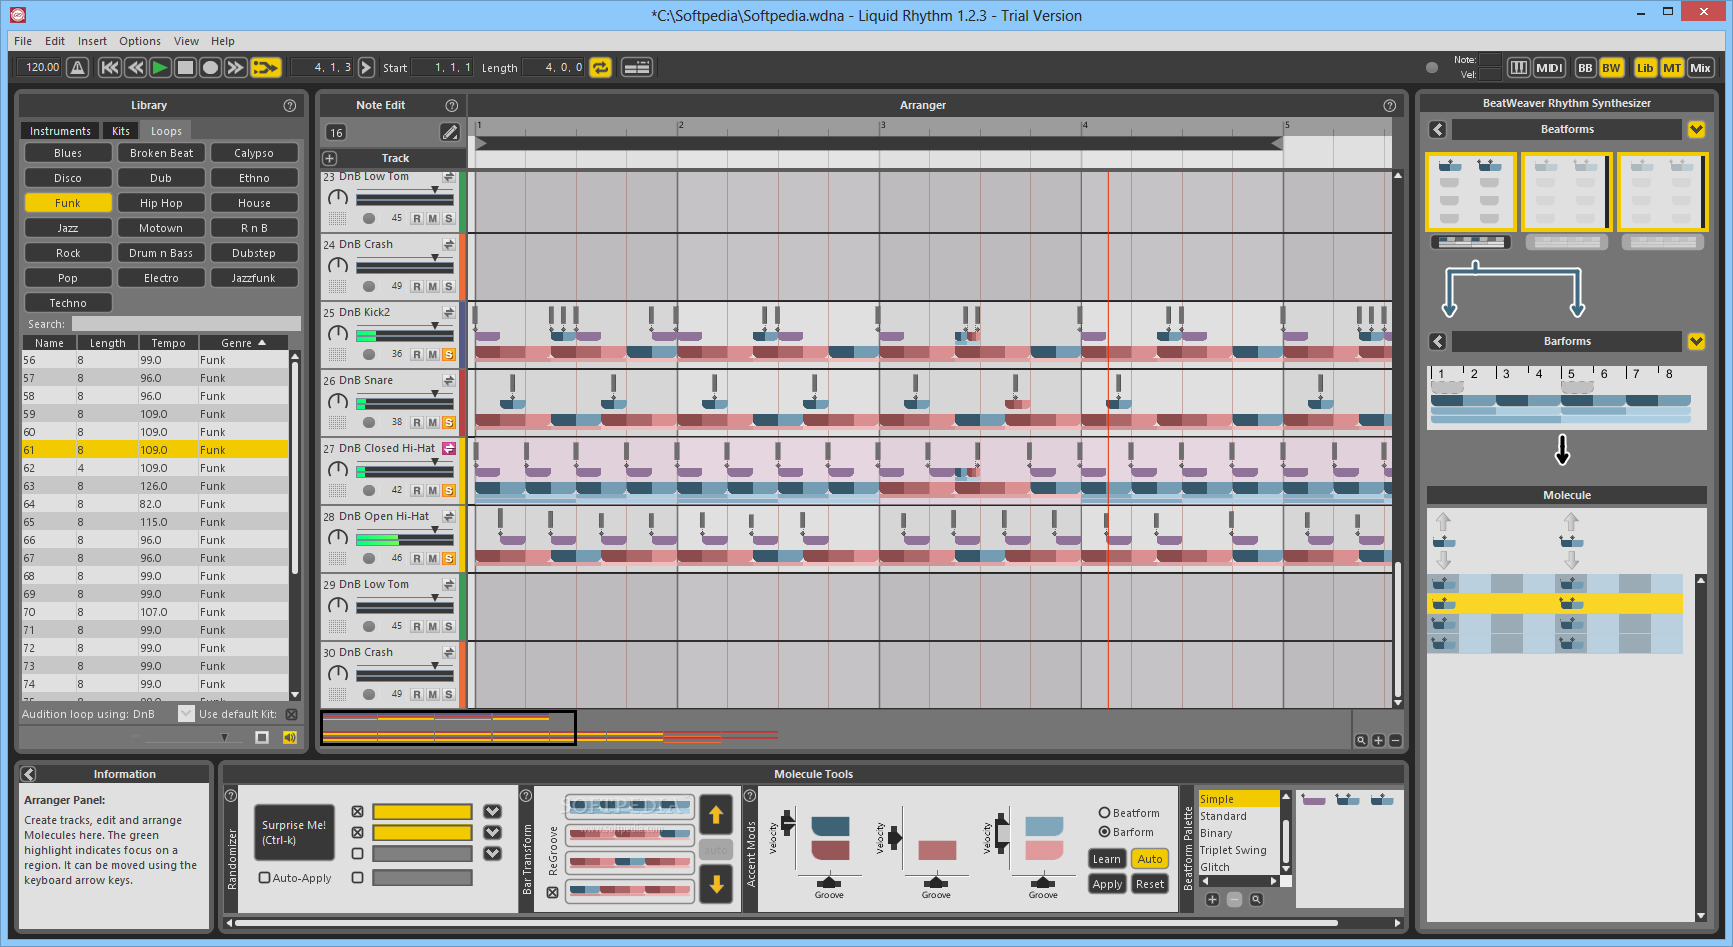The image size is (1733, 947).
Task: Collapse Barforms with the left chevron
Action: (x=1437, y=341)
